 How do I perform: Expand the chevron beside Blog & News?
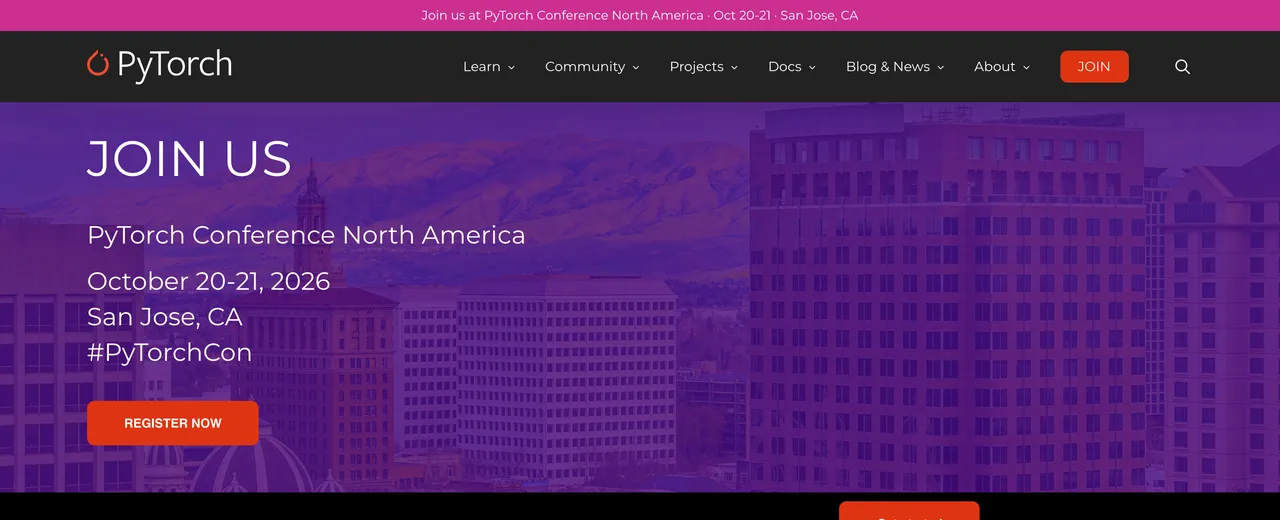pyautogui.click(x=940, y=67)
